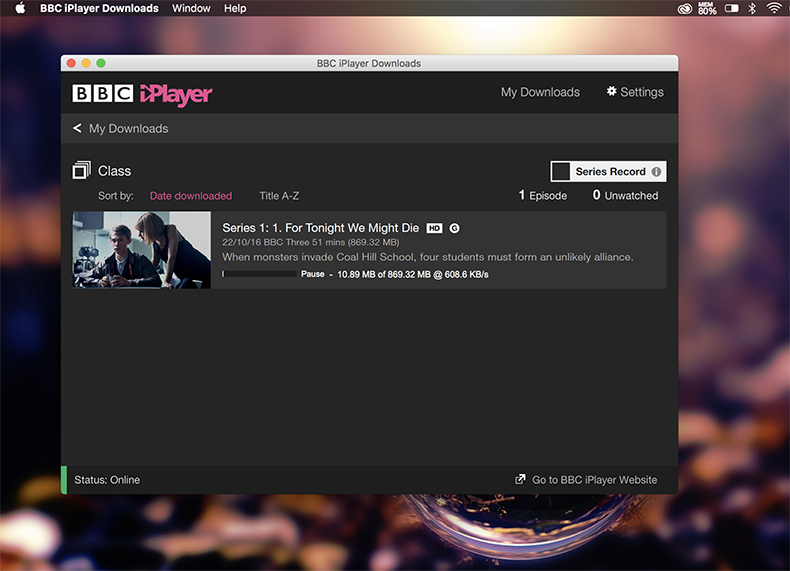The height and width of the screenshot is (571, 790).
Task: Minimize the window with the yellow button
Action: click(86, 63)
